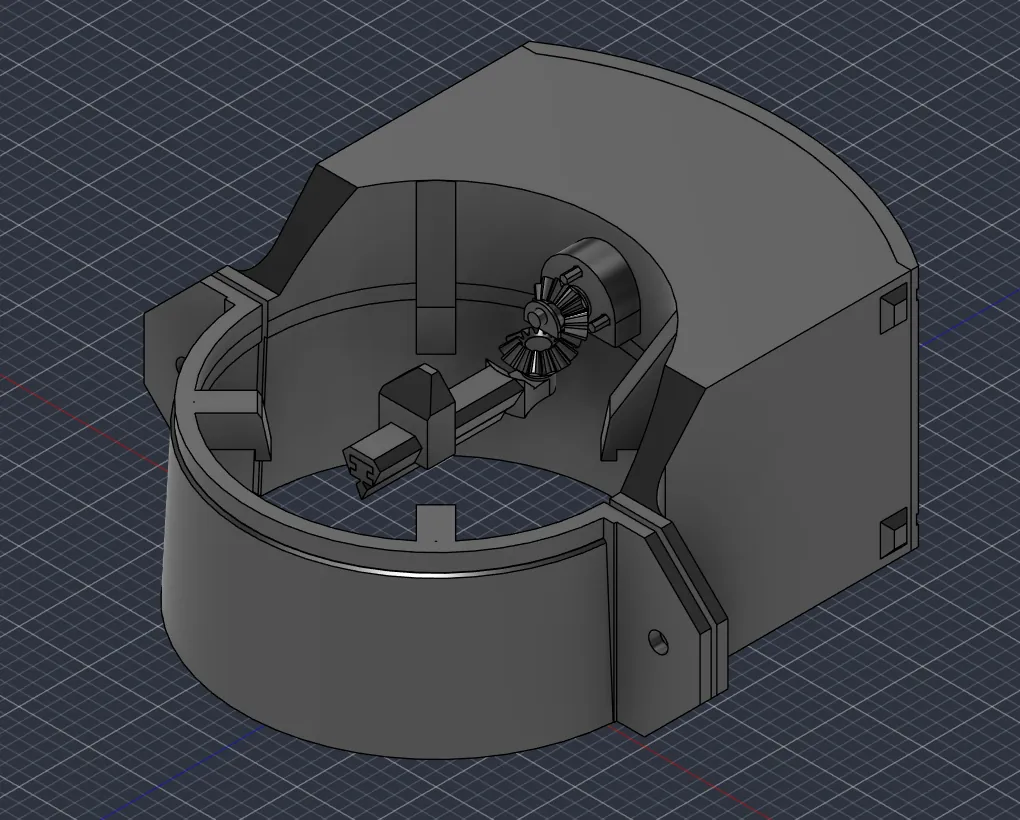This screenshot has width=1020, height=820.
Task: Select the T-slot end of the shaft
Action: [360, 470]
